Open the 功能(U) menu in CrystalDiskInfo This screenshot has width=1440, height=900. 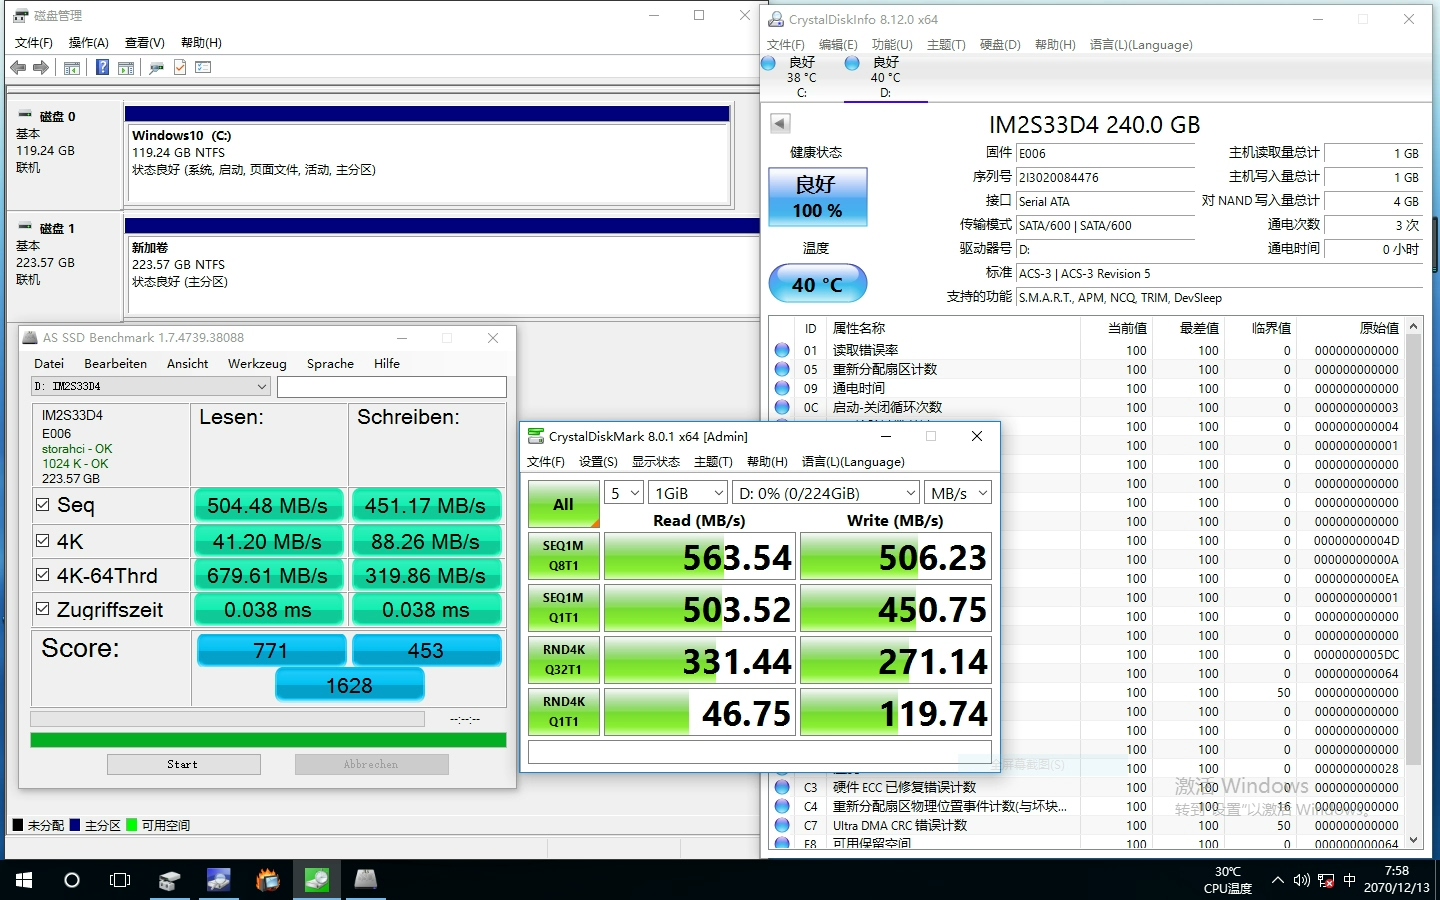coord(892,45)
